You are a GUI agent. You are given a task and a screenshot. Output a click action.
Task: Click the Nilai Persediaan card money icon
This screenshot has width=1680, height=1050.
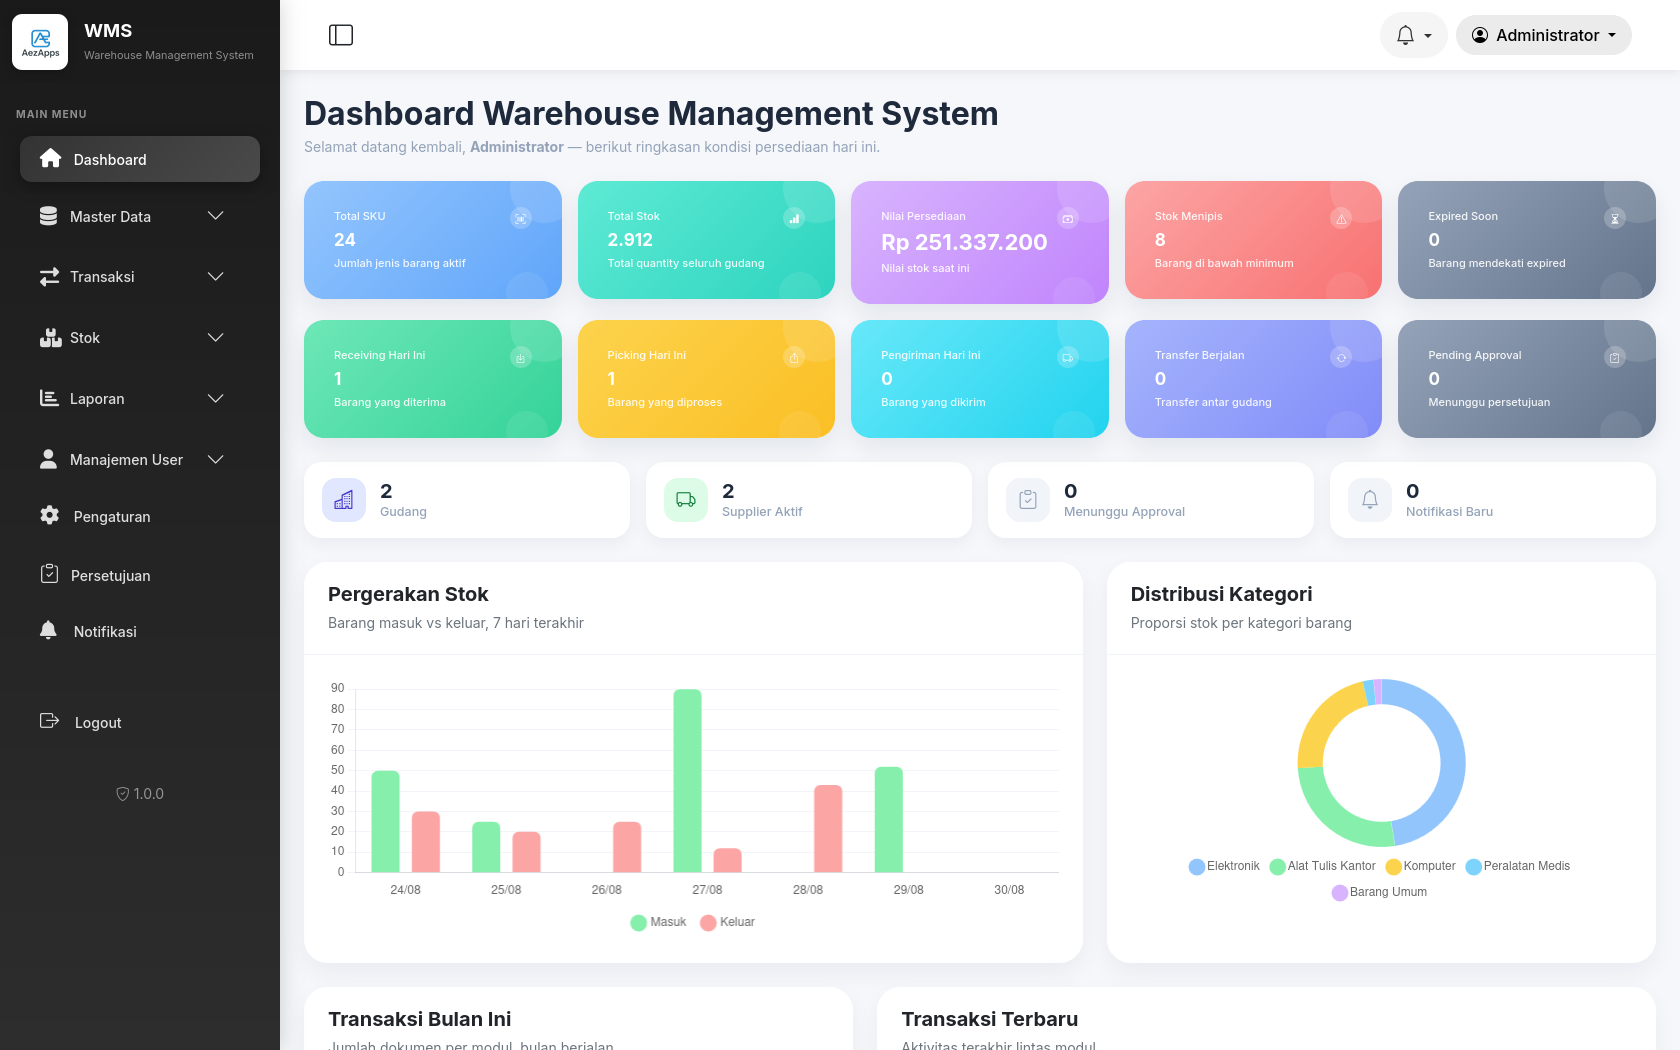(1068, 218)
